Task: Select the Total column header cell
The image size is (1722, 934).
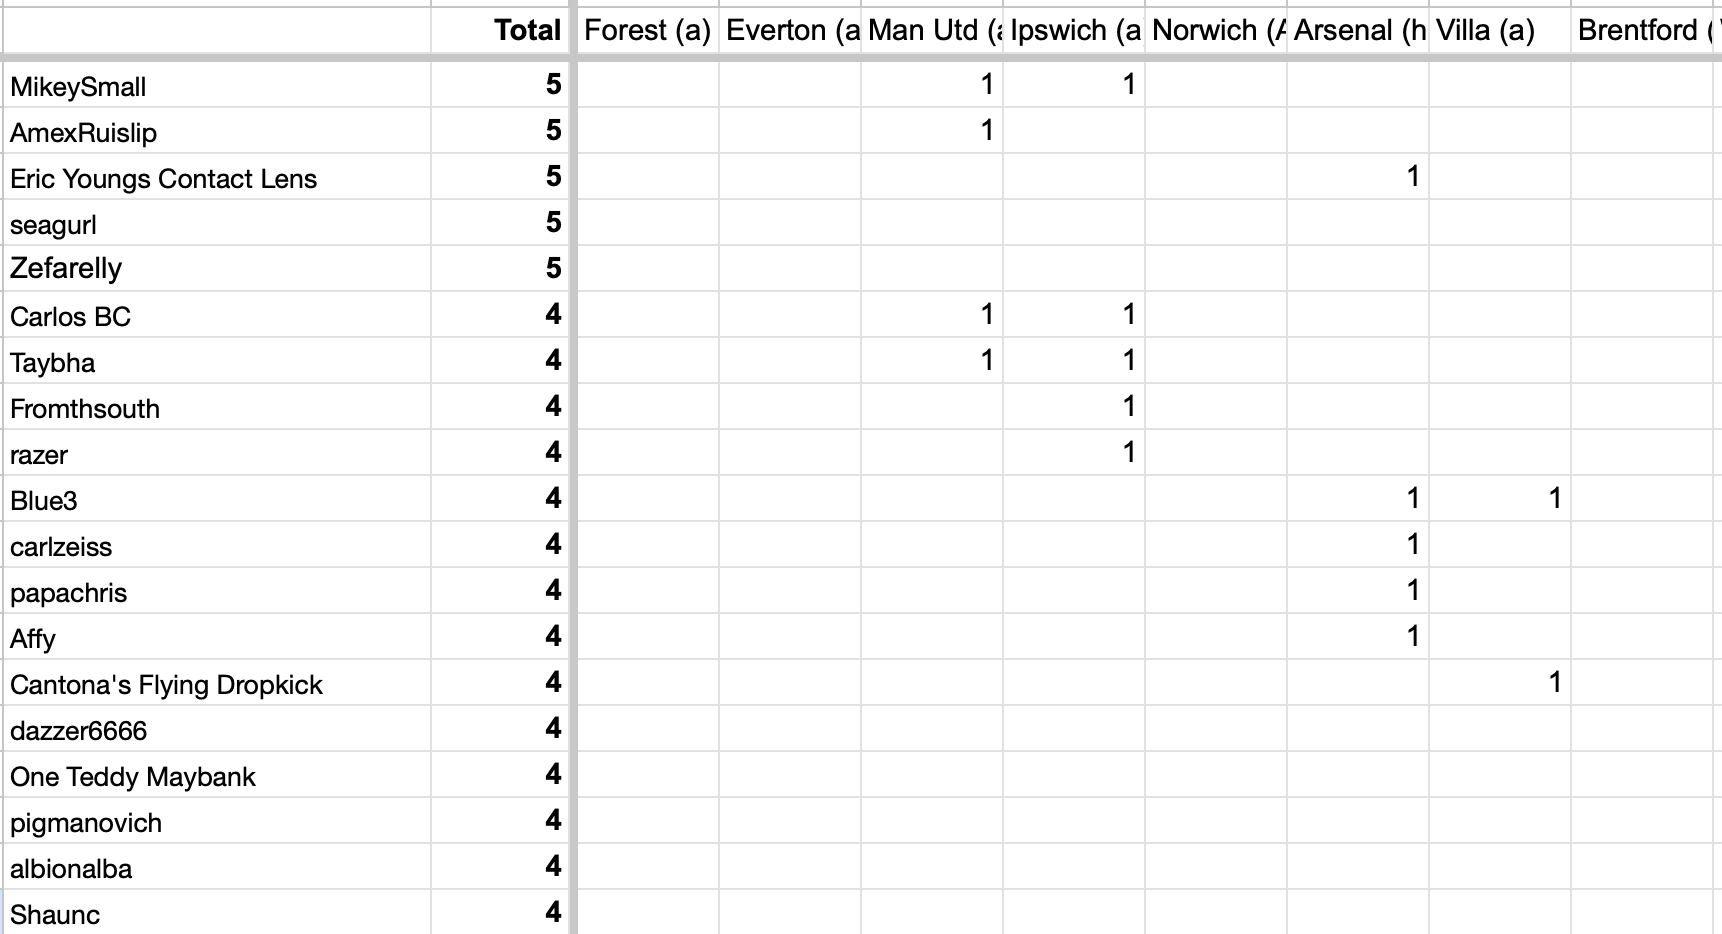Action: click(x=500, y=30)
